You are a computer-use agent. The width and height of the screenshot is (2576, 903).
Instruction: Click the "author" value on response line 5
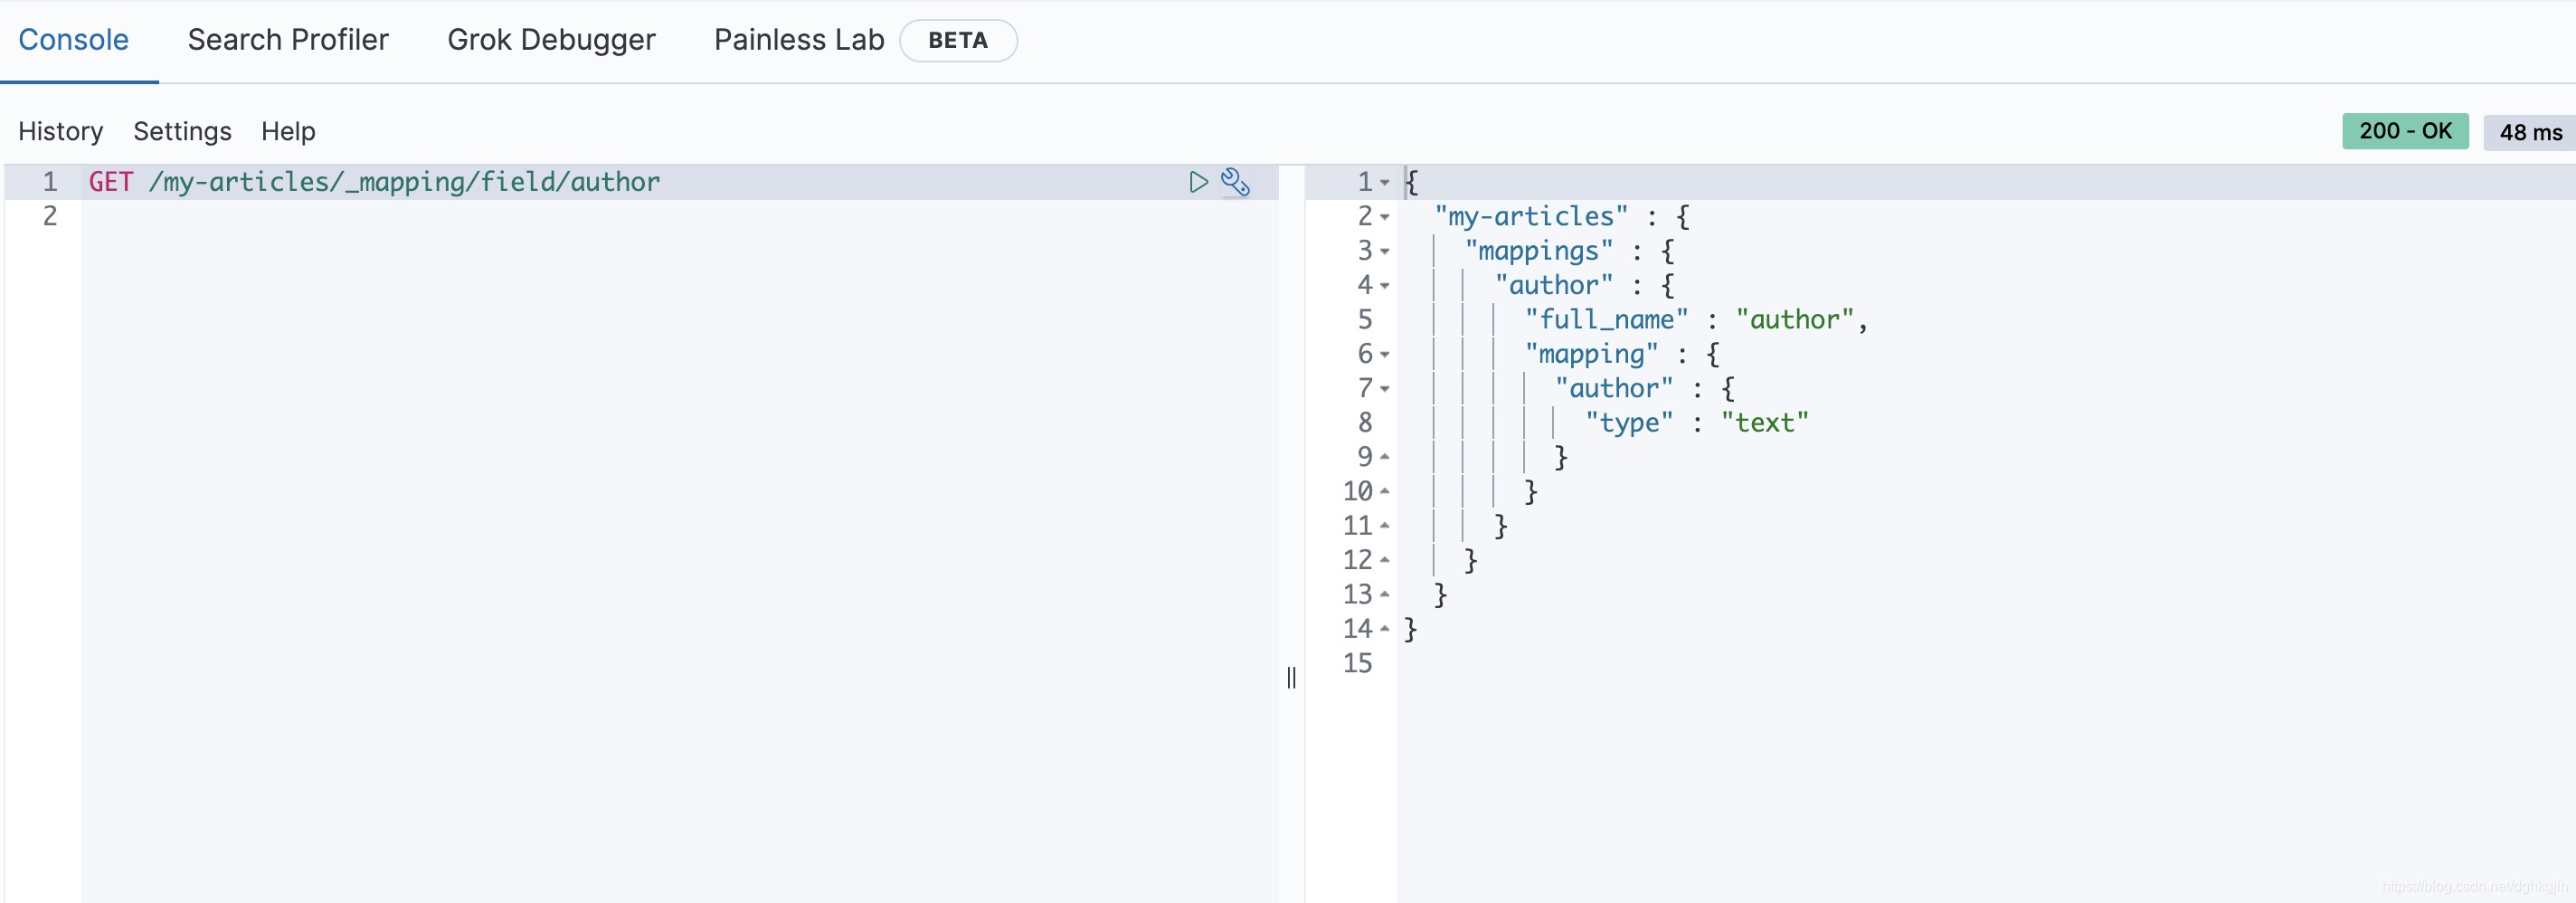pos(1794,320)
